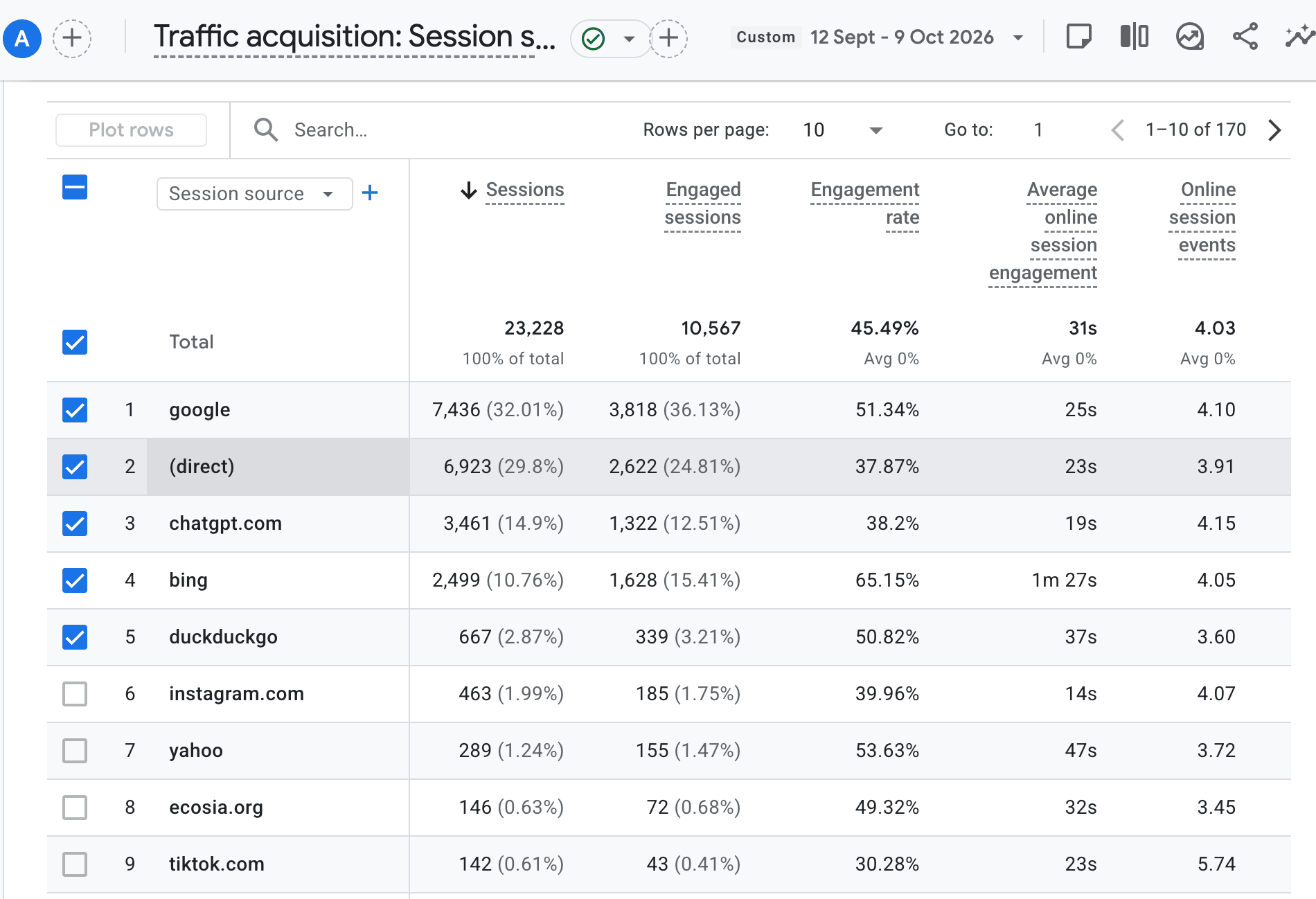The image size is (1316, 899).
Task: Click the duckduckgo source name
Action: tap(223, 637)
